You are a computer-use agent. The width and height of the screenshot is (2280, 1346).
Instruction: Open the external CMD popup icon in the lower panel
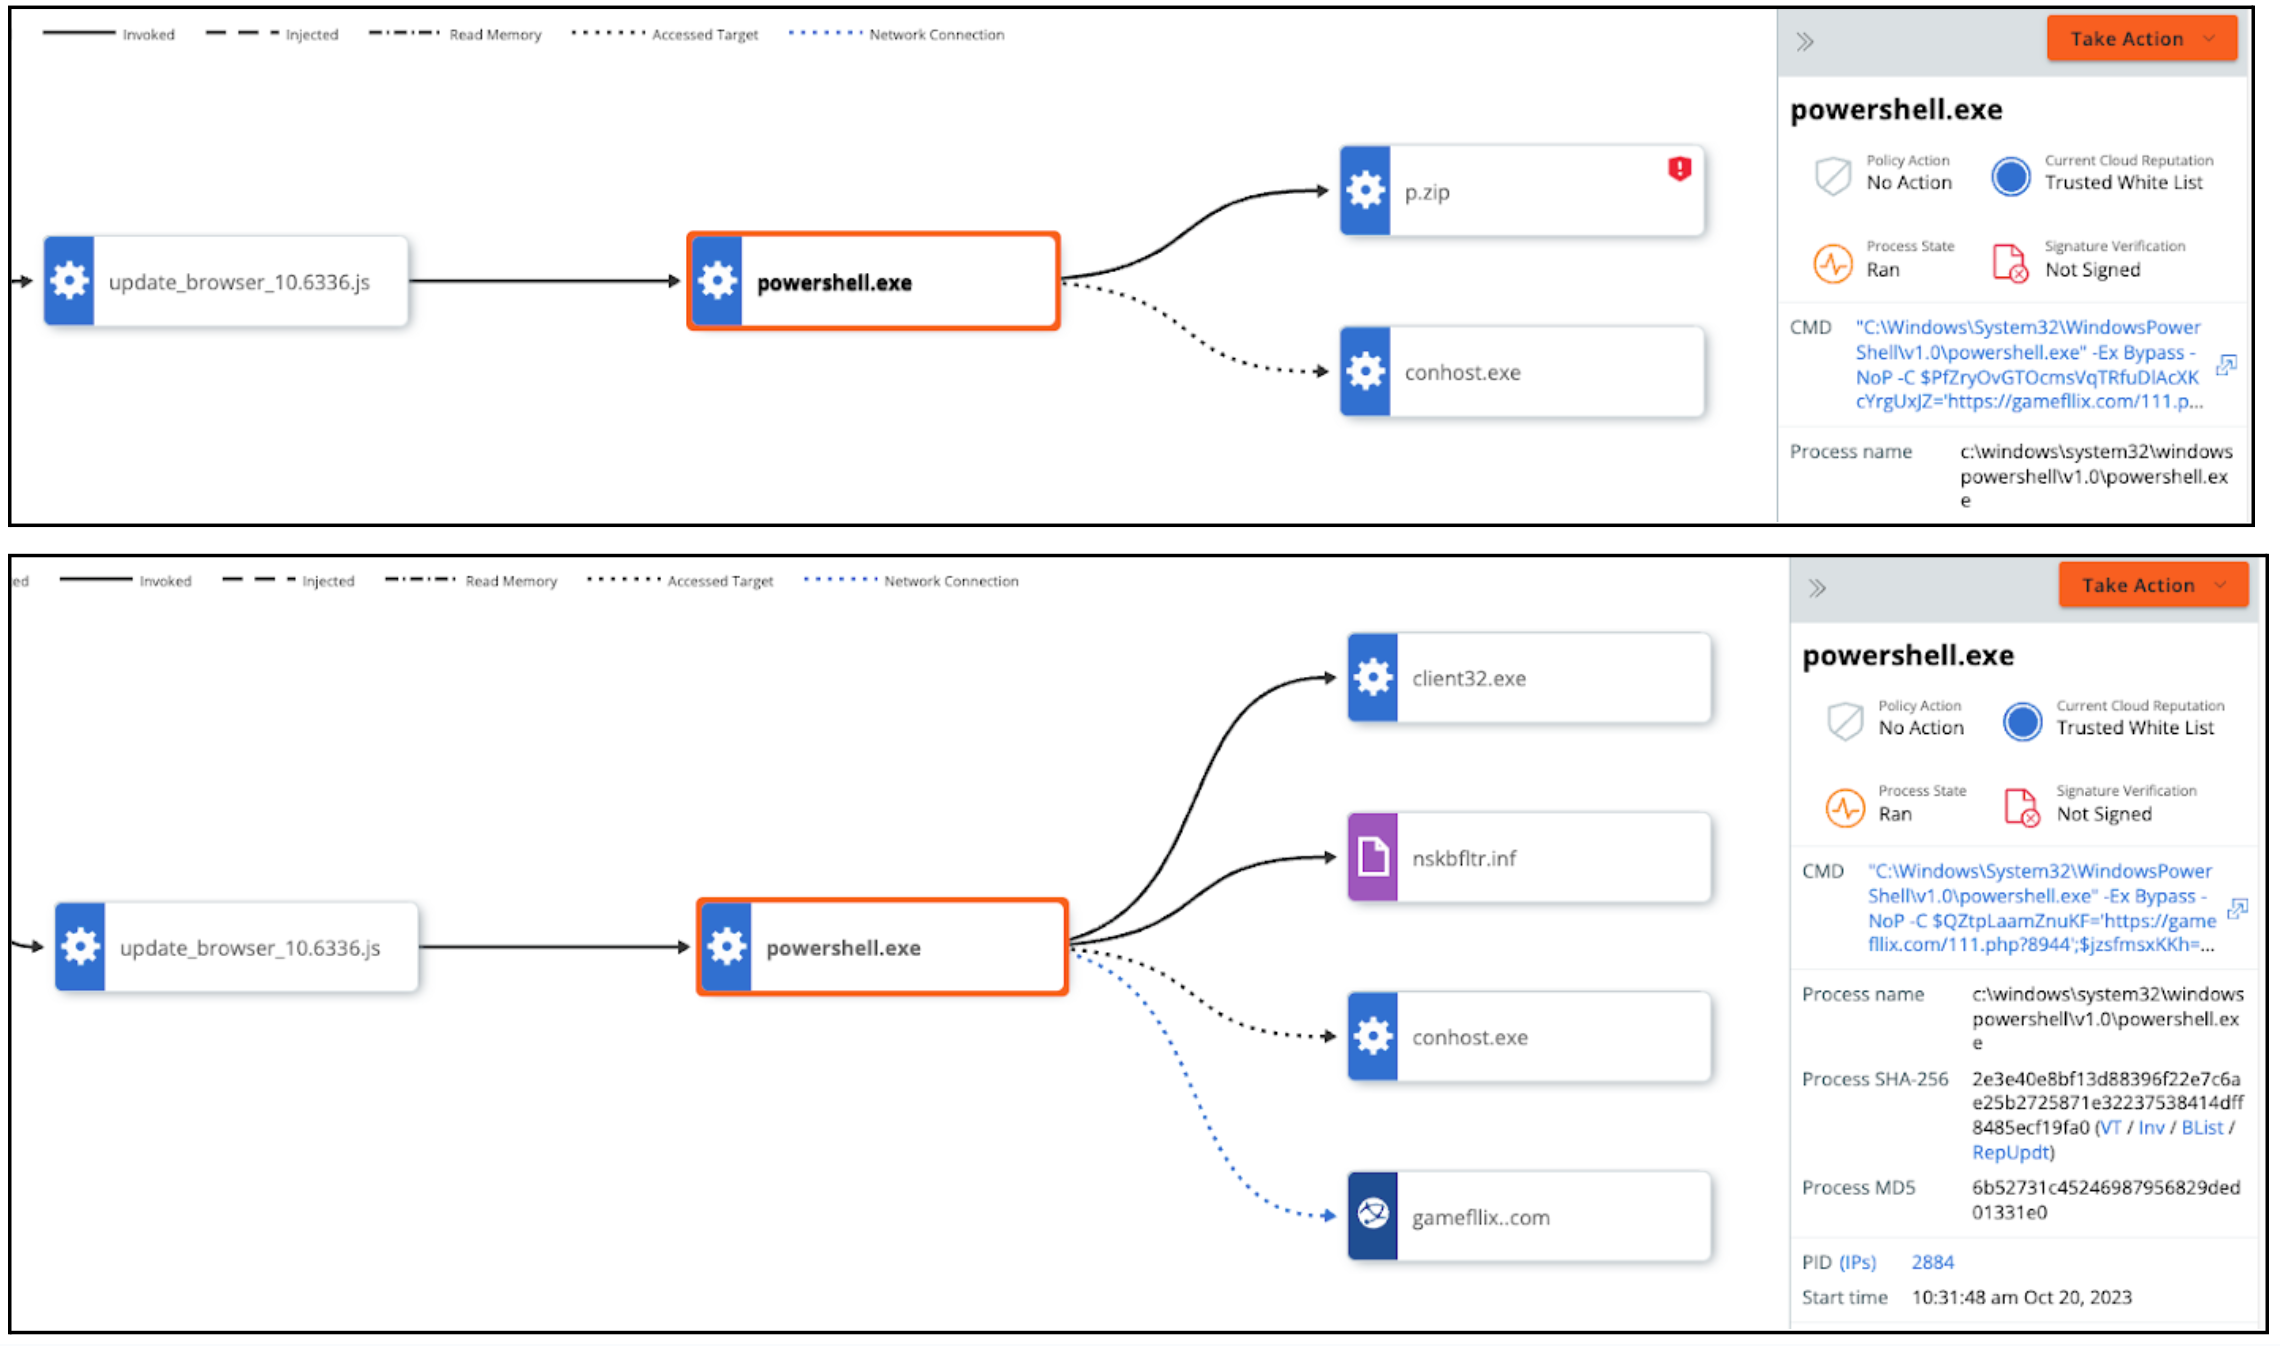[x=2237, y=908]
